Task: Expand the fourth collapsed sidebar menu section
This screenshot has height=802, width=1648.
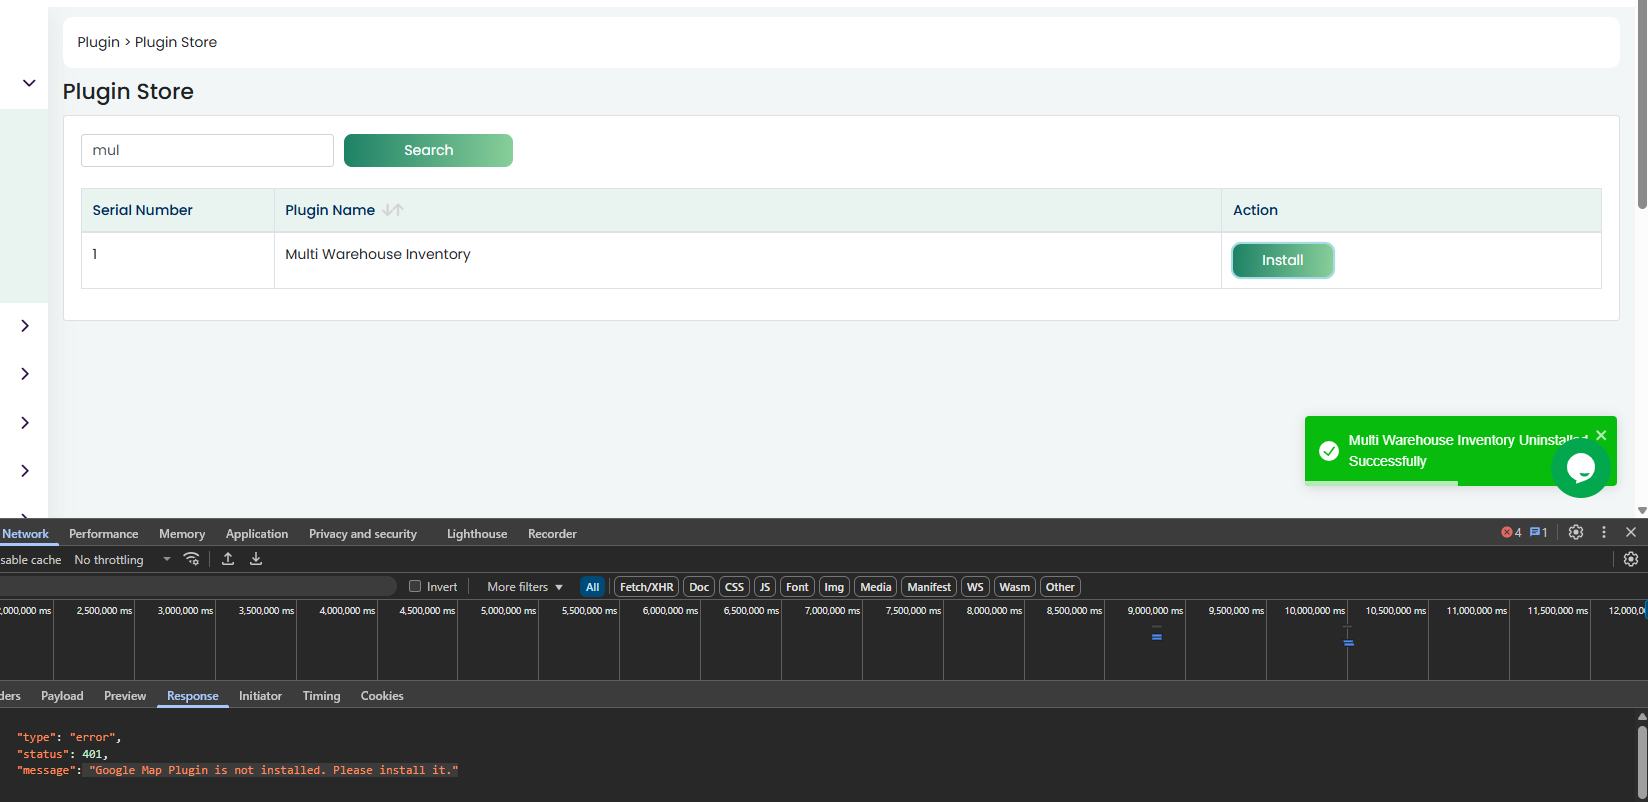Action: 25,471
